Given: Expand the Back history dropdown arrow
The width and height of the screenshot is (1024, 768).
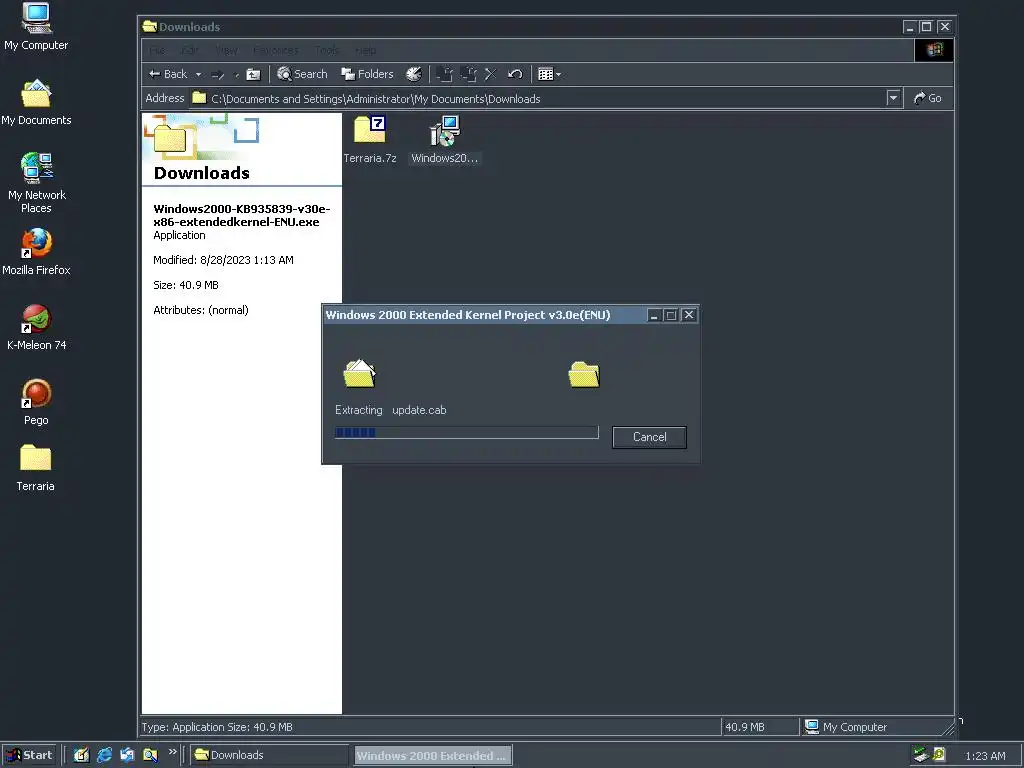Looking at the screenshot, I should pos(199,74).
